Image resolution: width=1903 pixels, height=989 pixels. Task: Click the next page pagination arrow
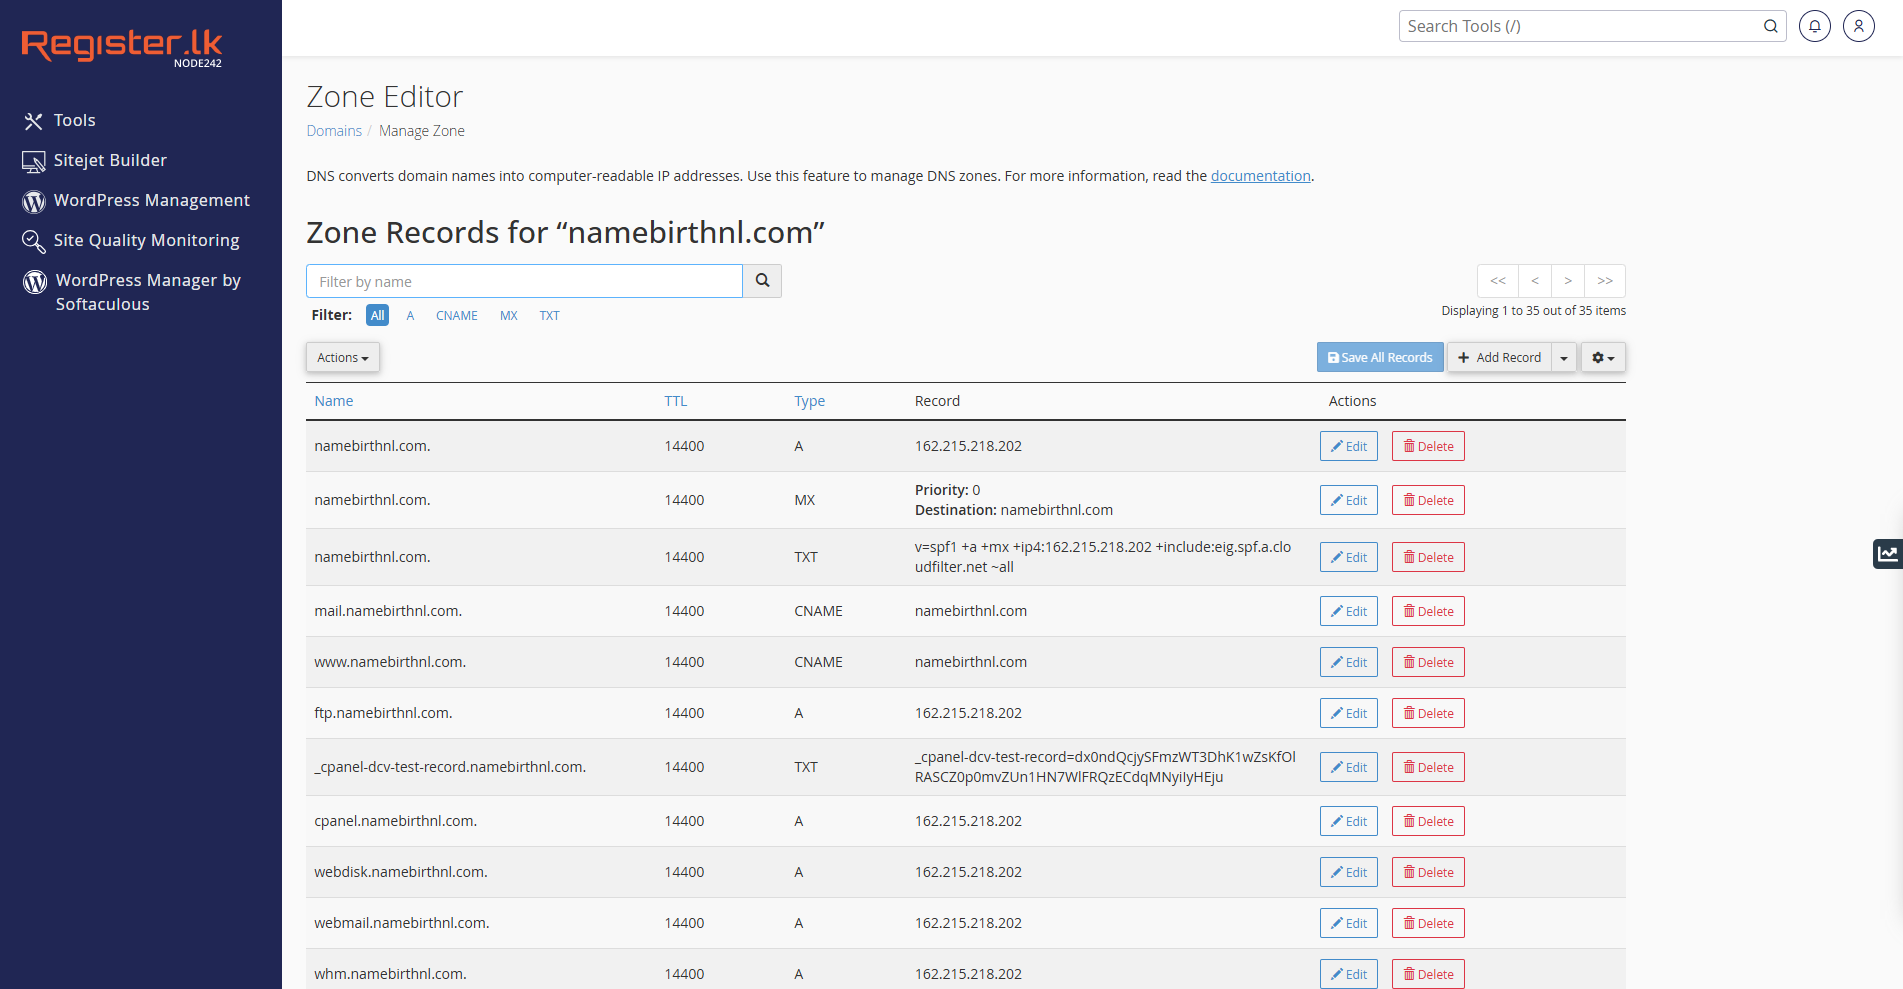(1568, 281)
